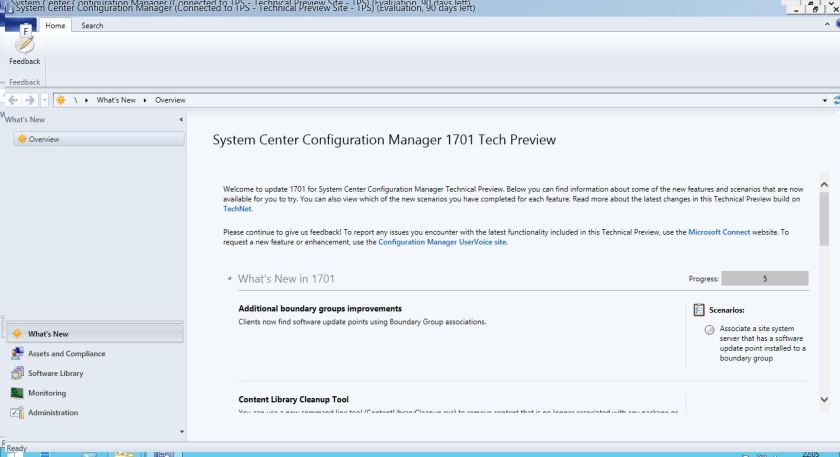Expand the chevron after What's New breadcrumb
Screen dimensions: 840x457
point(145,100)
